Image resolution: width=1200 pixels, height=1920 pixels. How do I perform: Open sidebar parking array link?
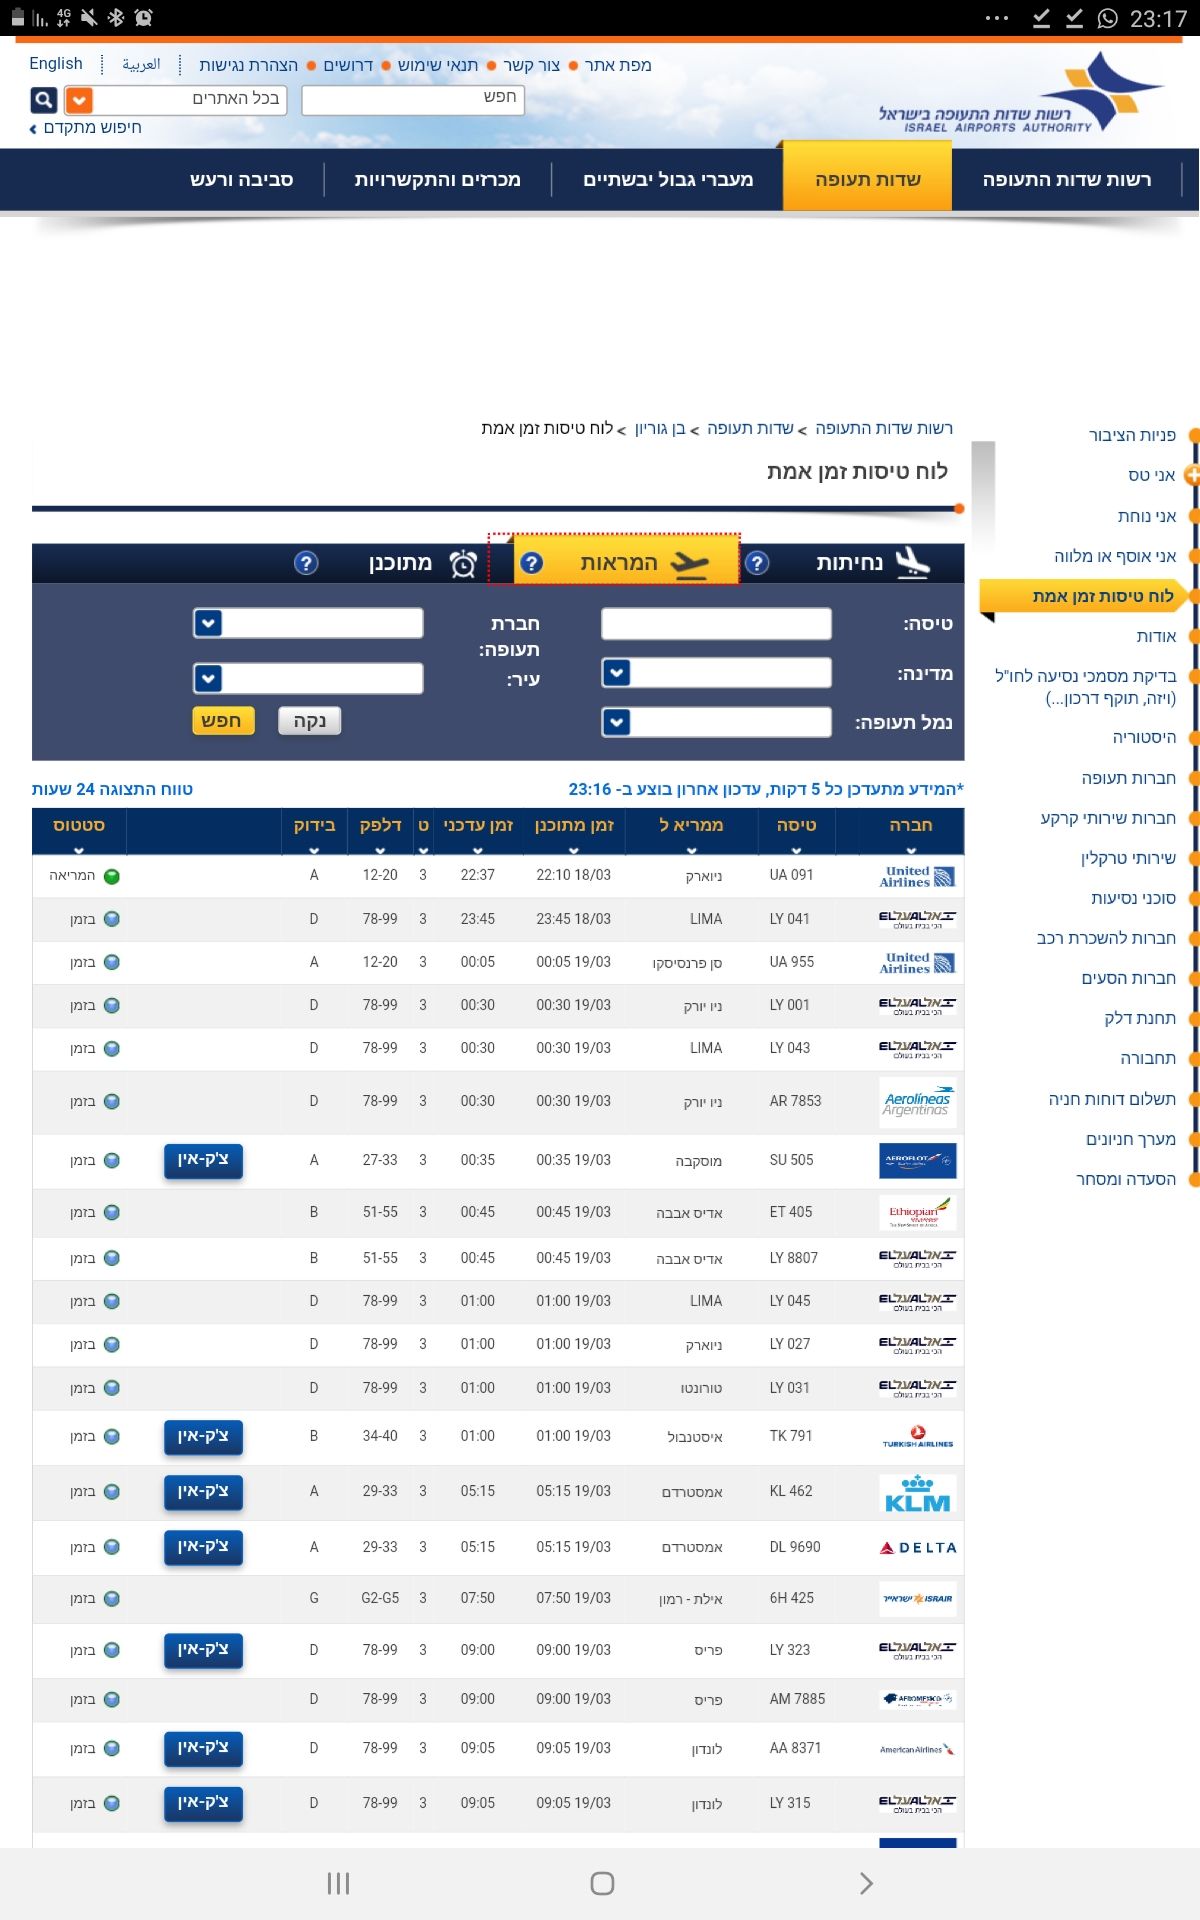click(1130, 1139)
